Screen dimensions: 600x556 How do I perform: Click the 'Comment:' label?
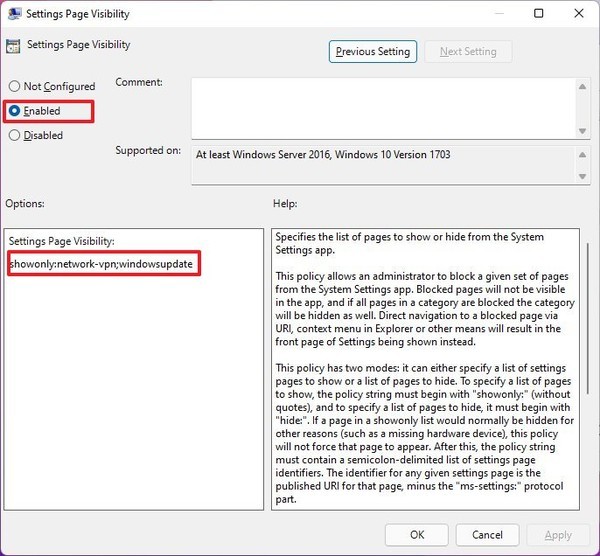[139, 82]
